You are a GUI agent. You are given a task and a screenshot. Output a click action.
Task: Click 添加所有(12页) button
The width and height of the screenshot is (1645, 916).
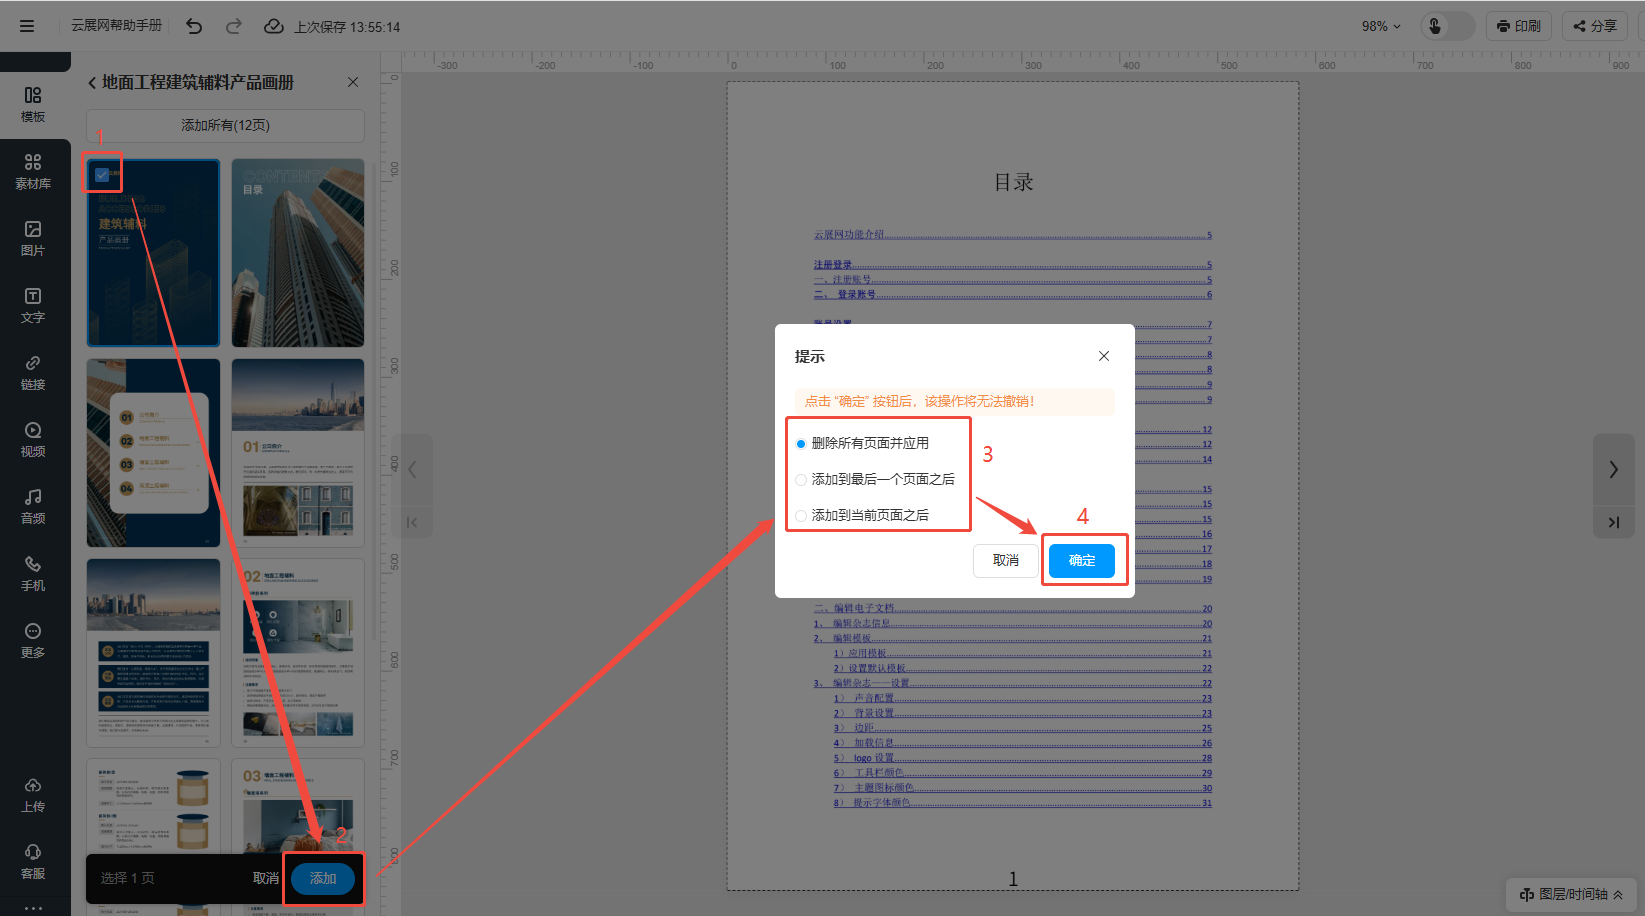[x=225, y=125]
